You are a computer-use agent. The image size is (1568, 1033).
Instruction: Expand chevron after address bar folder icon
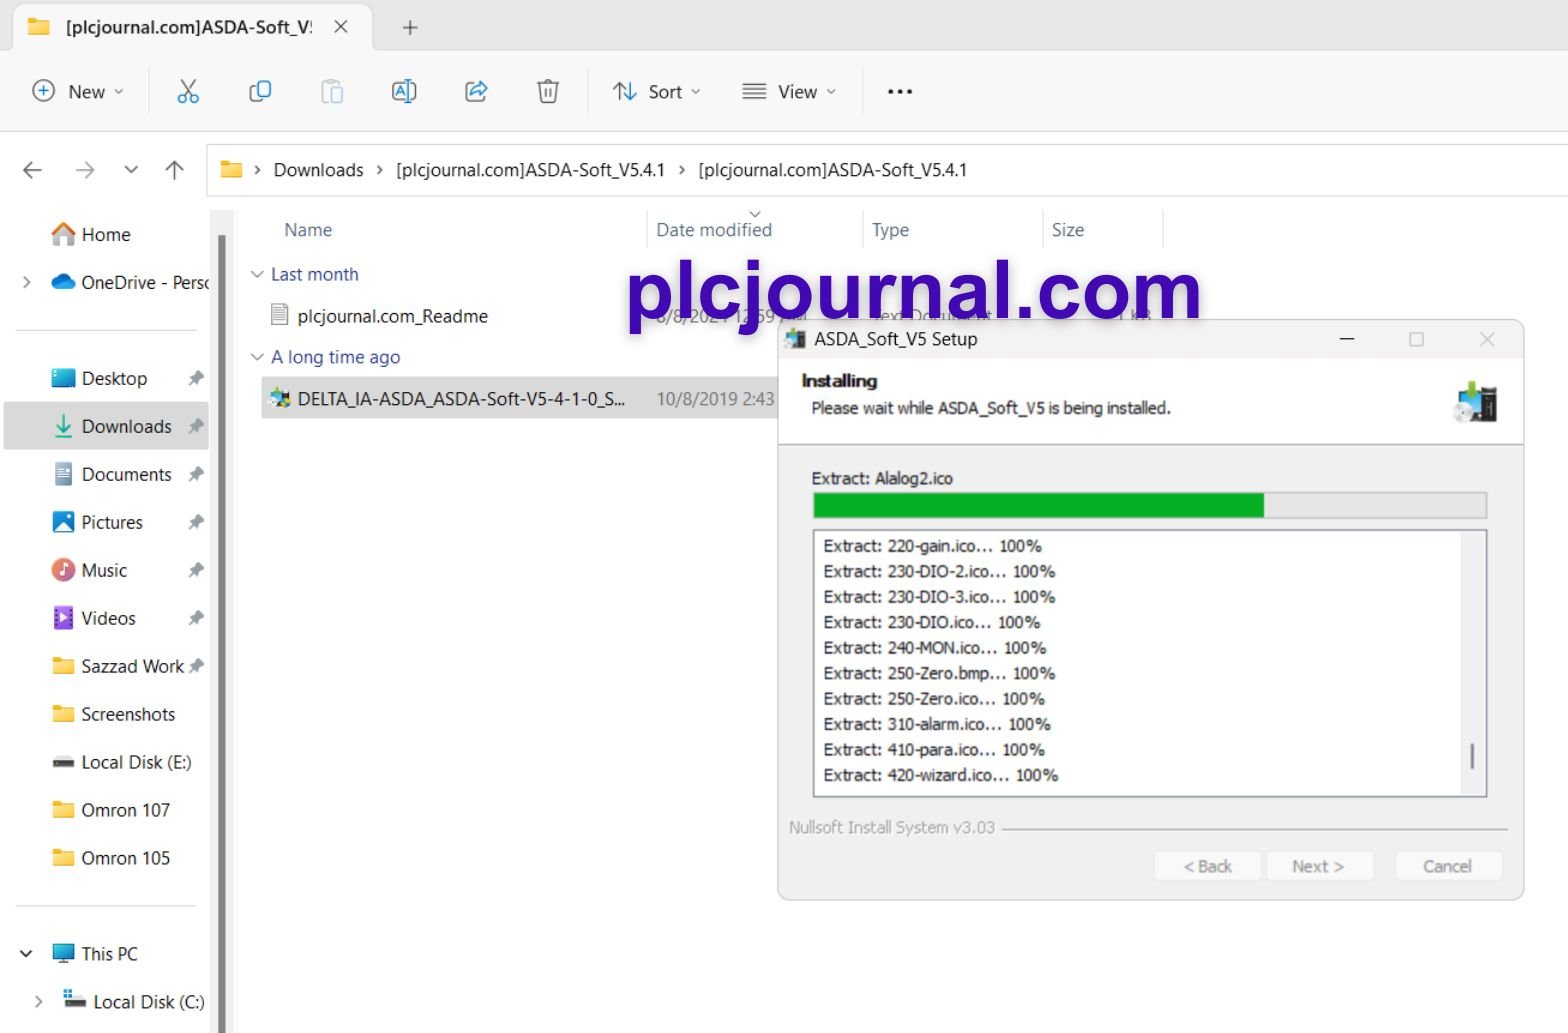coord(257,170)
